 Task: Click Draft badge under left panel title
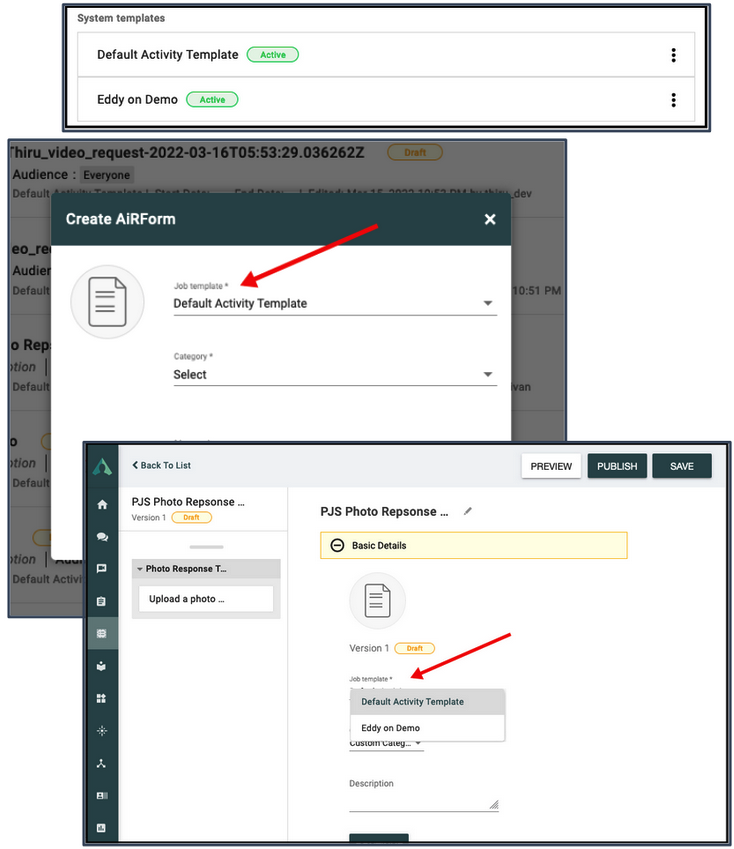pyautogui.click(x=192, y=518)
